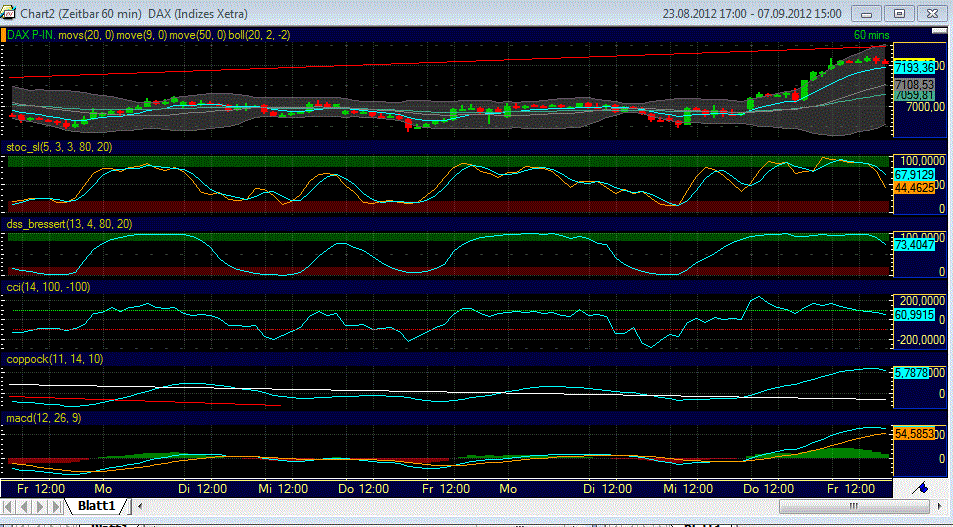953x527 pixels.
Task: Select the coppock(11, 14, 10) indicator label
Action: tap(55, 357)
